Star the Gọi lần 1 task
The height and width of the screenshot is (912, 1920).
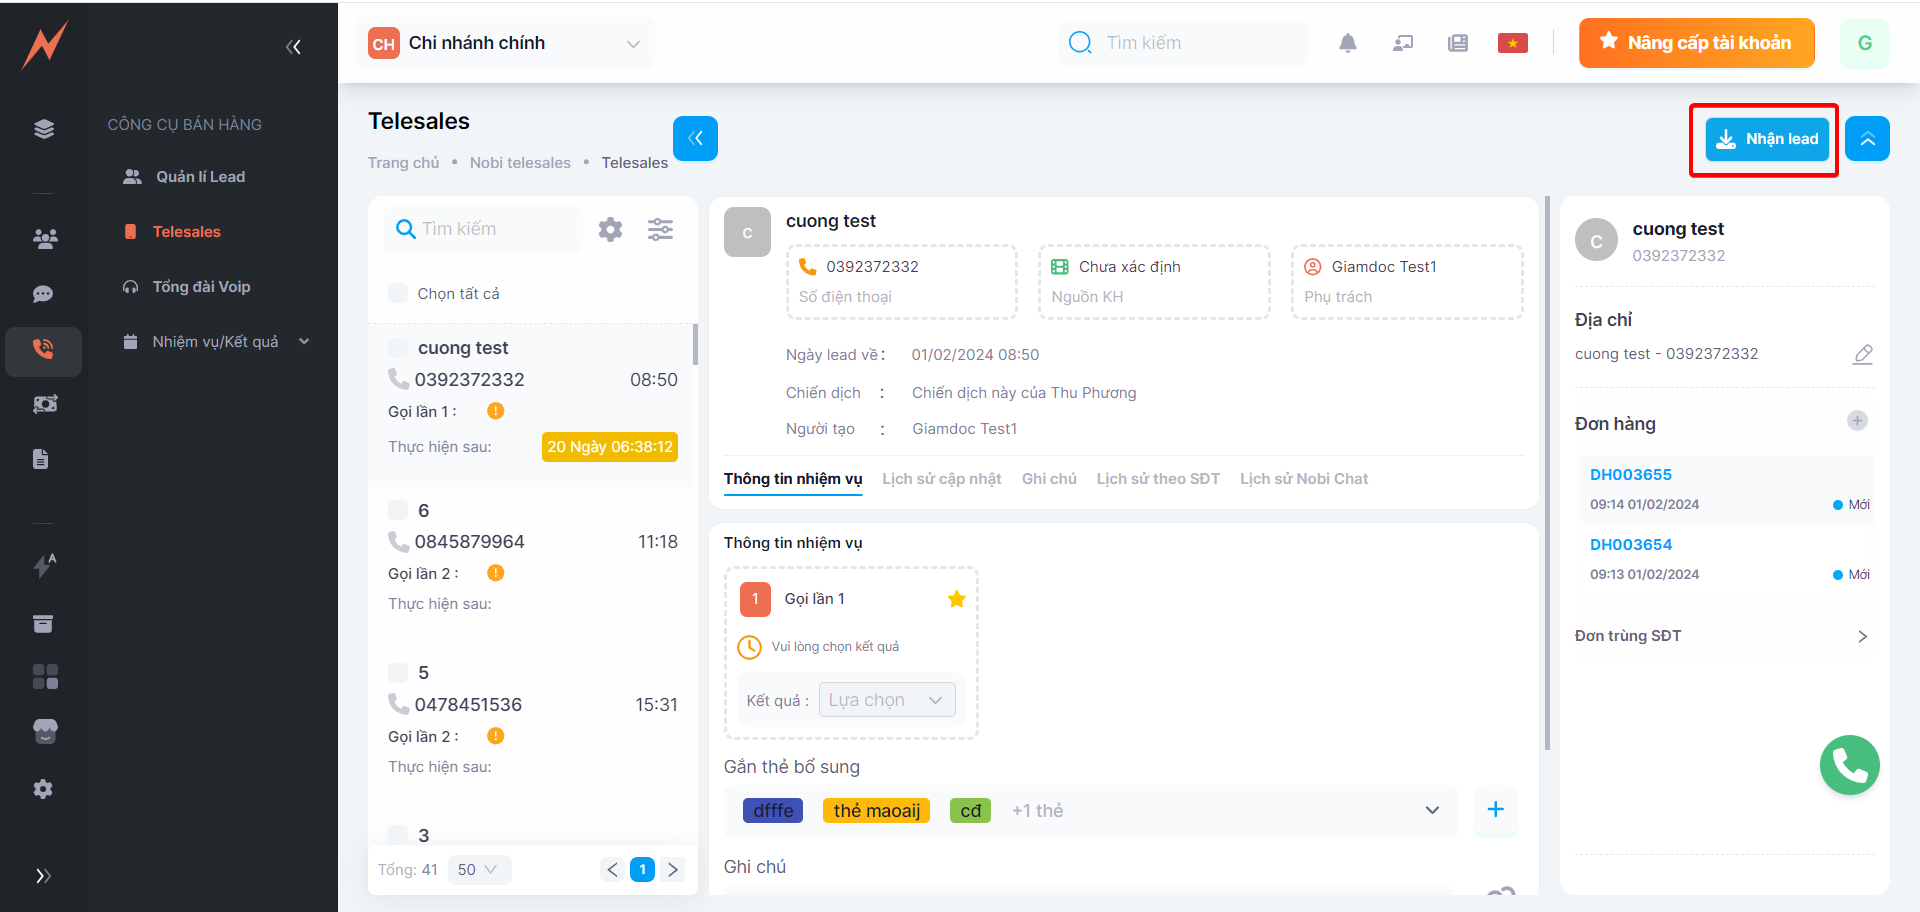coord(956,599)
